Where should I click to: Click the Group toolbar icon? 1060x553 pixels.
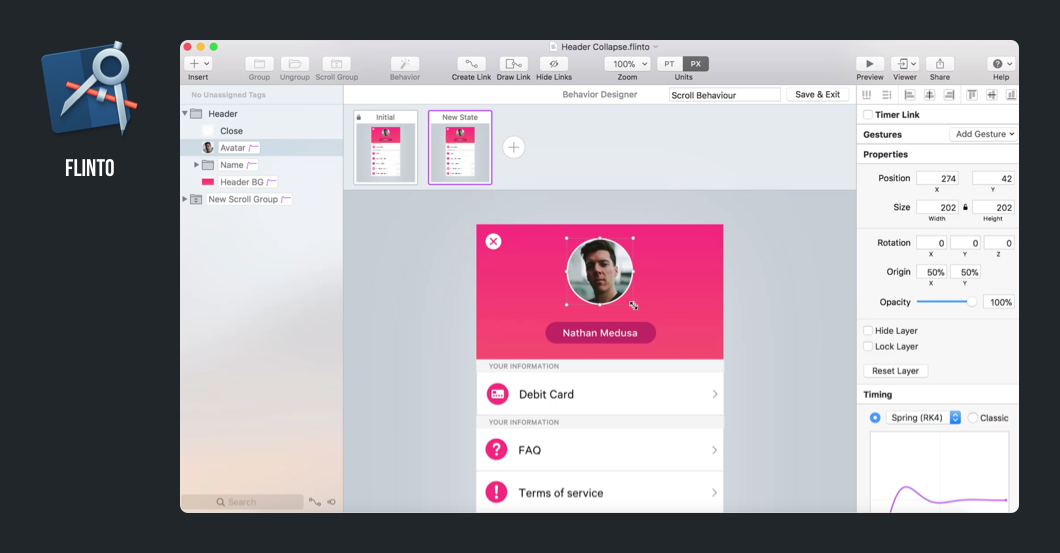259,64
